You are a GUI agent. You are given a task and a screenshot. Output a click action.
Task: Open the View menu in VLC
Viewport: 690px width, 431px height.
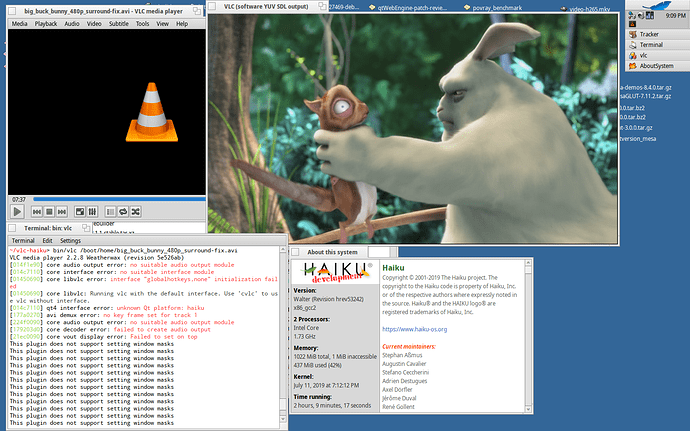click(162, 24)
